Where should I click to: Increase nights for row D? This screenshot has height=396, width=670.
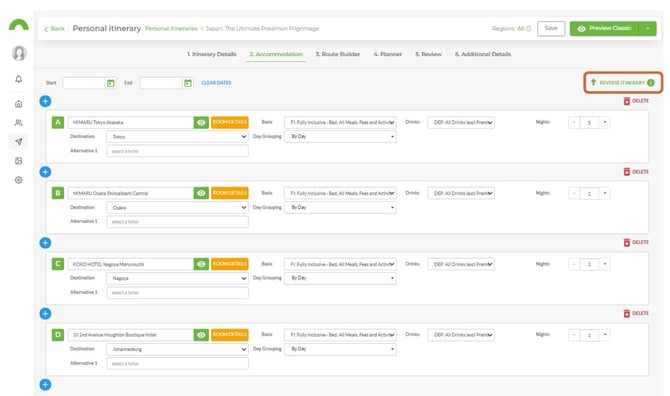[x=605, y=335]
